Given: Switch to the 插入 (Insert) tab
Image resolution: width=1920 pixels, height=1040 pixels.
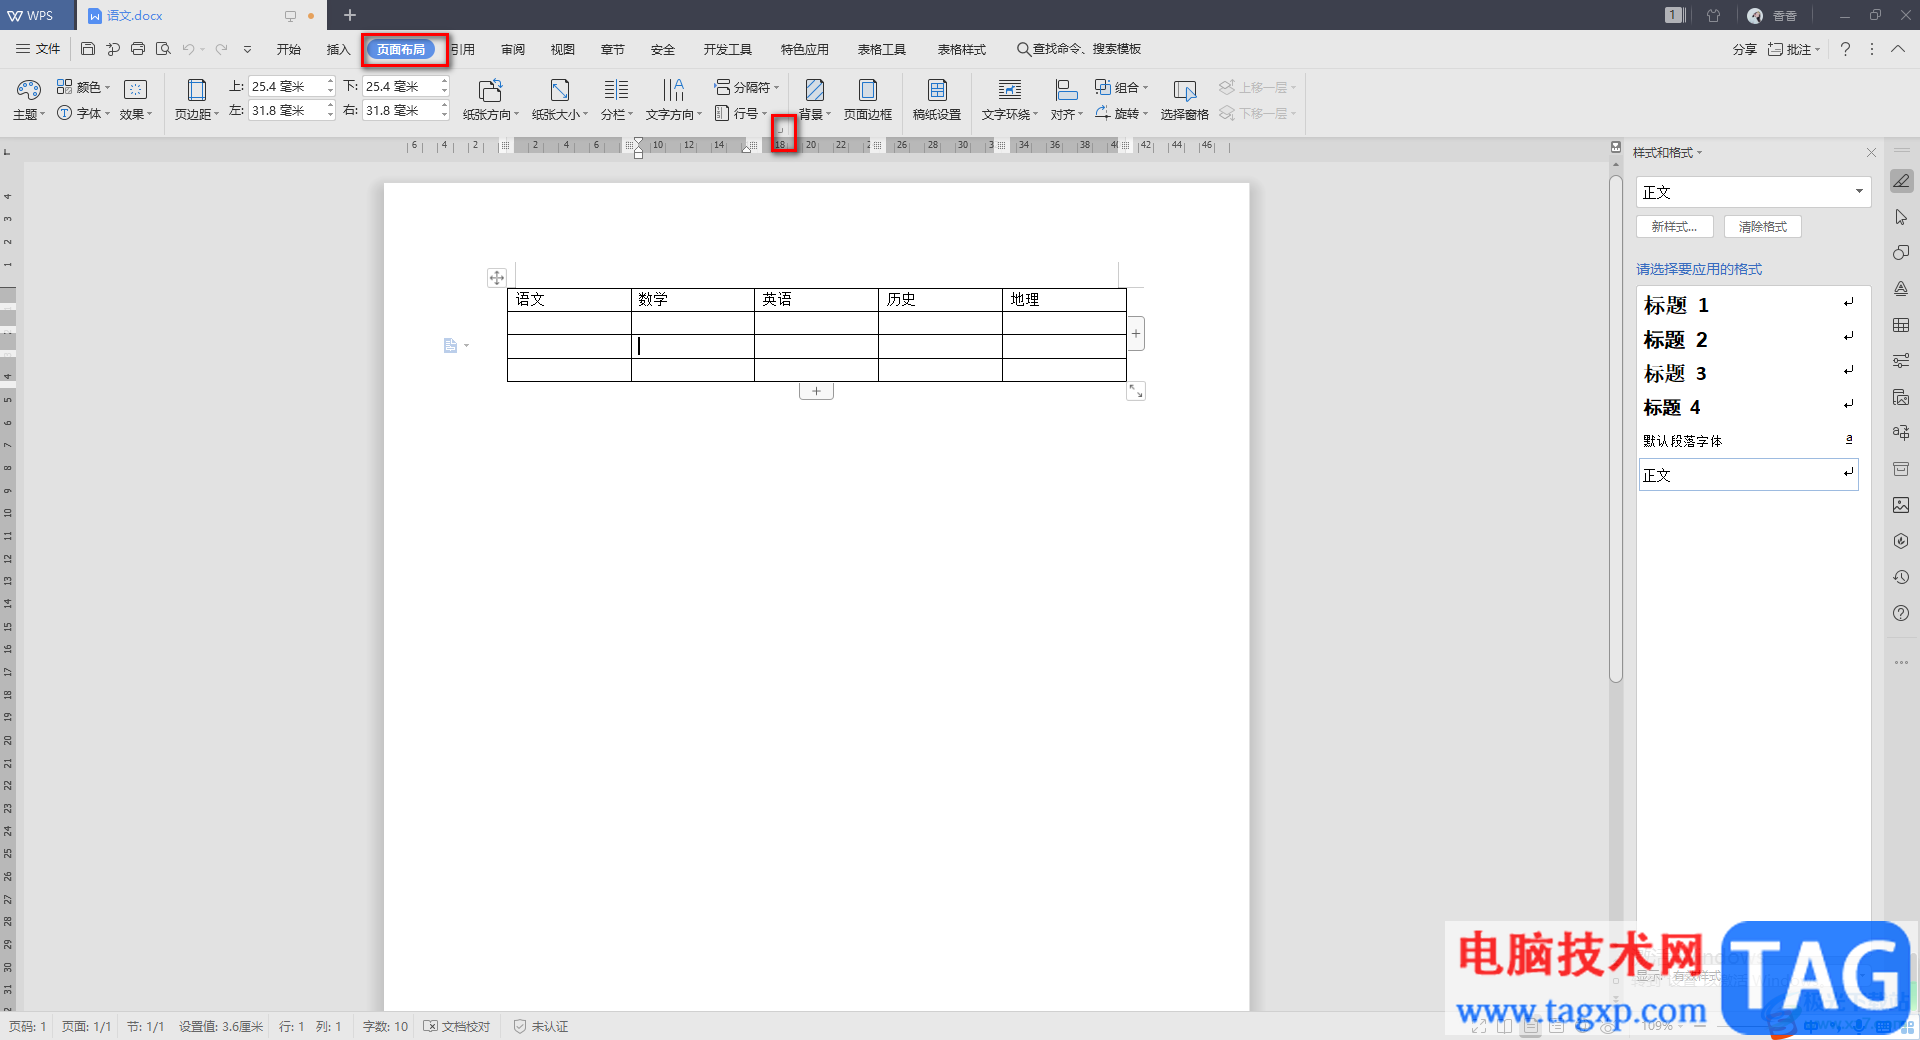Looking at the screenshot, I should 338,49.
